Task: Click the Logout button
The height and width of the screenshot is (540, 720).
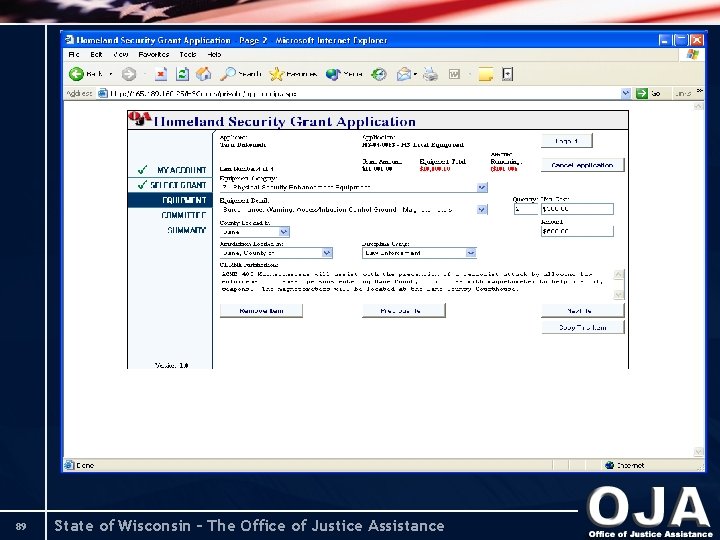Action: click(567, 141)
